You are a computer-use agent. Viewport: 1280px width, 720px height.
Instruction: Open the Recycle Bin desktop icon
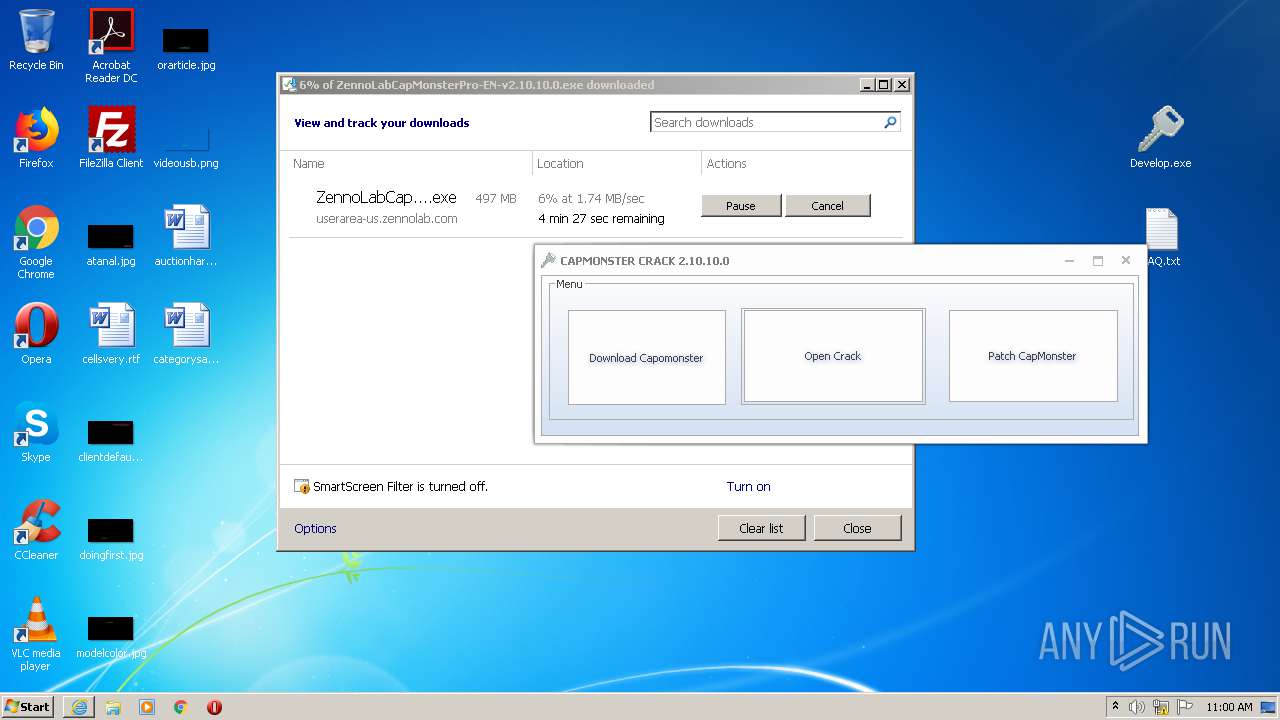[x=36, y=40]
